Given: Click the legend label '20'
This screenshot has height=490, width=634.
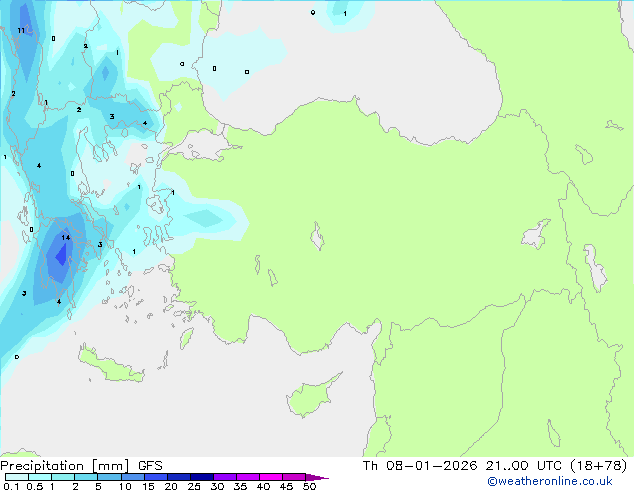Looking at the screenshot, I should (171, 486).
